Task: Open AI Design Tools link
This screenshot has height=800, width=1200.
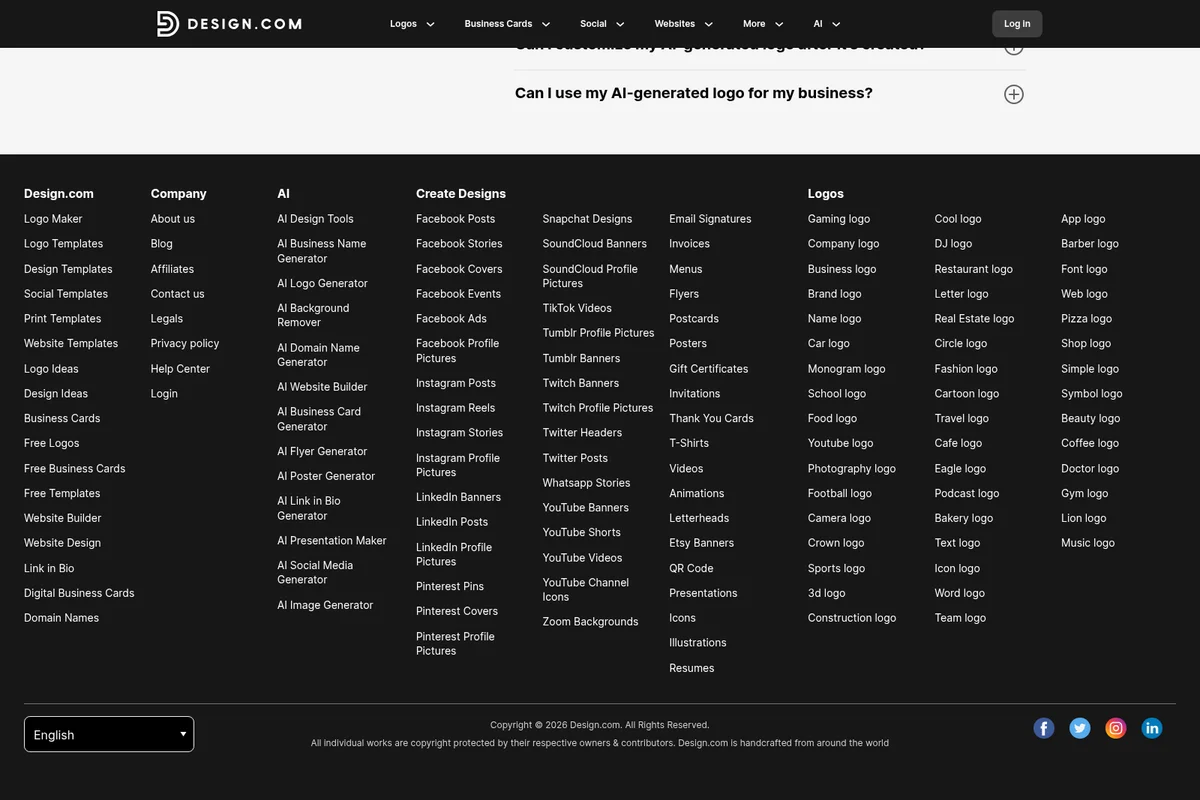Action: pos(315,219)
